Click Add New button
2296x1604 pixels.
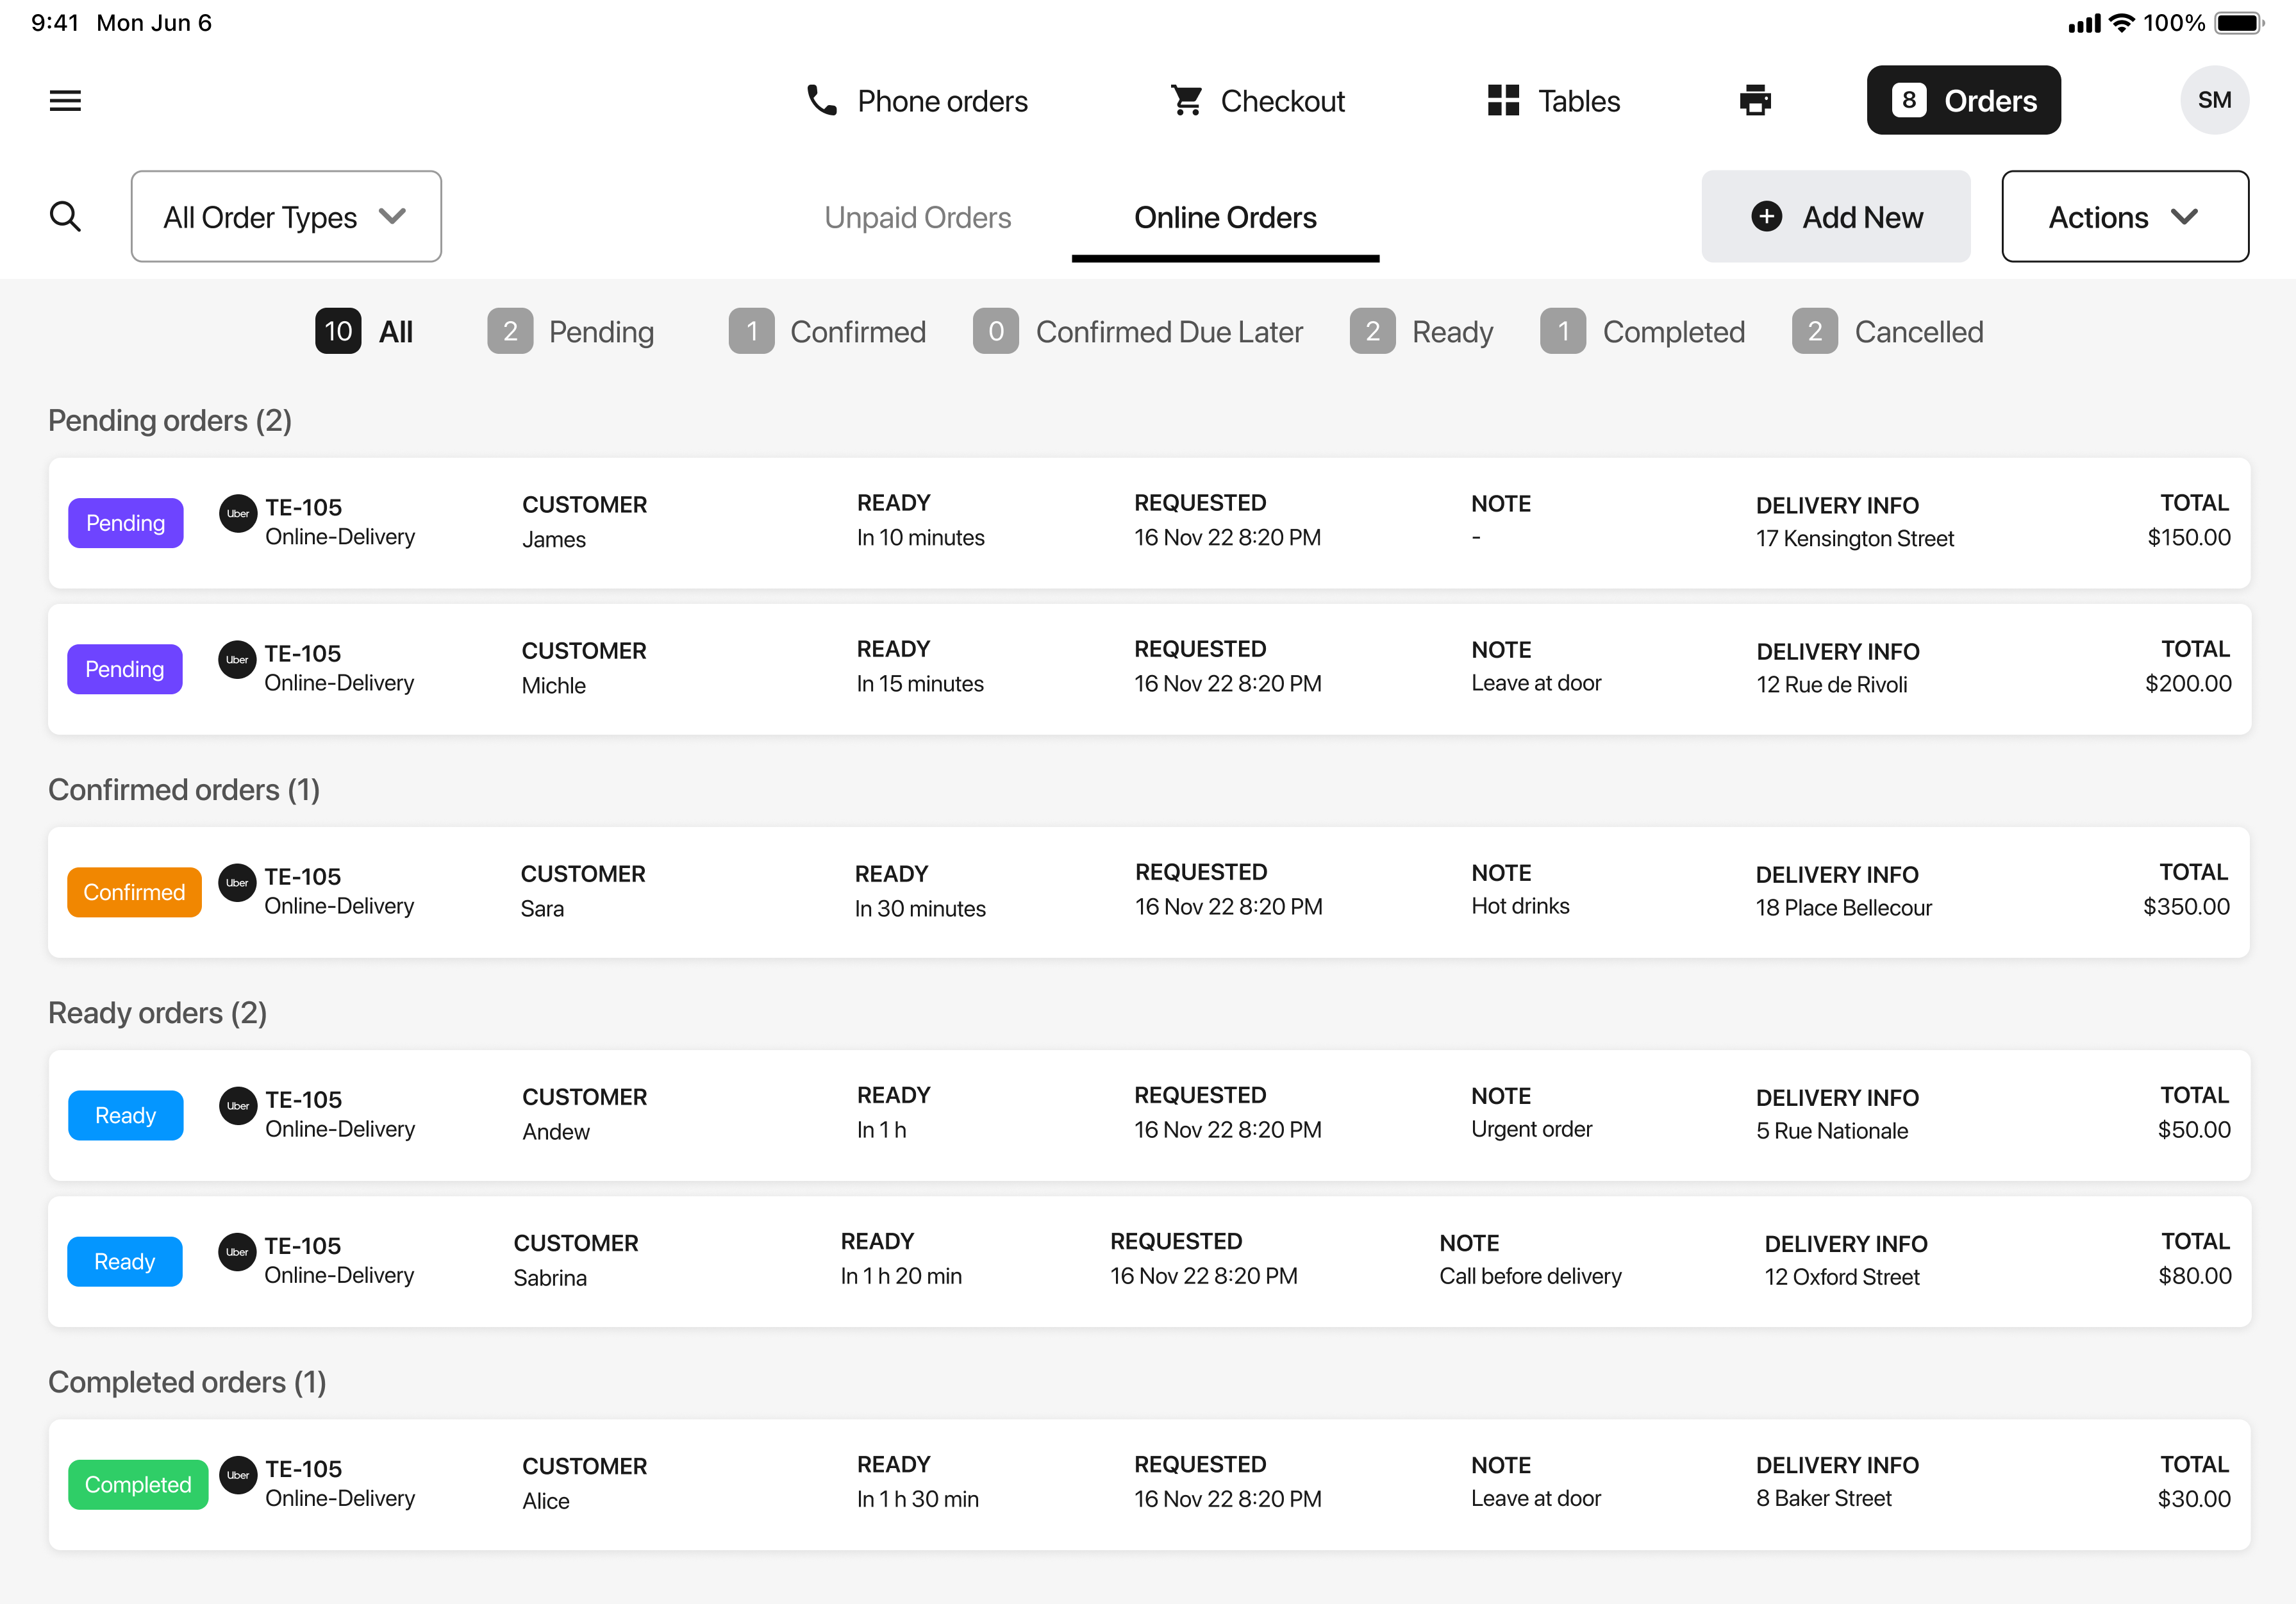1836,216
